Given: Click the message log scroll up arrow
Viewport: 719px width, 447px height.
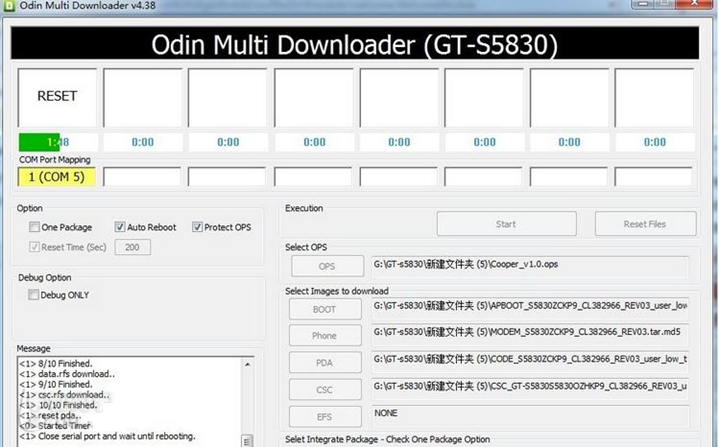Looking at the screenshot, I should [x=248, y=364].
